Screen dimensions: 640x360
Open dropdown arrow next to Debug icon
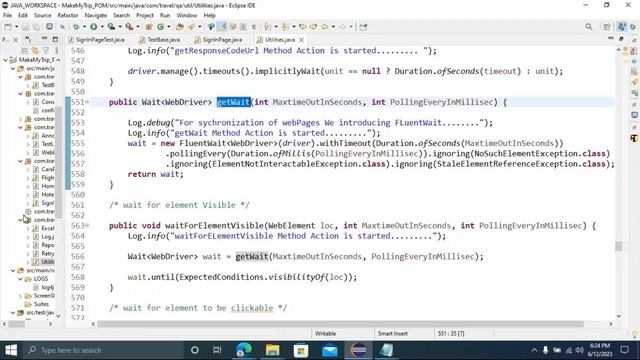click(84, 27)
